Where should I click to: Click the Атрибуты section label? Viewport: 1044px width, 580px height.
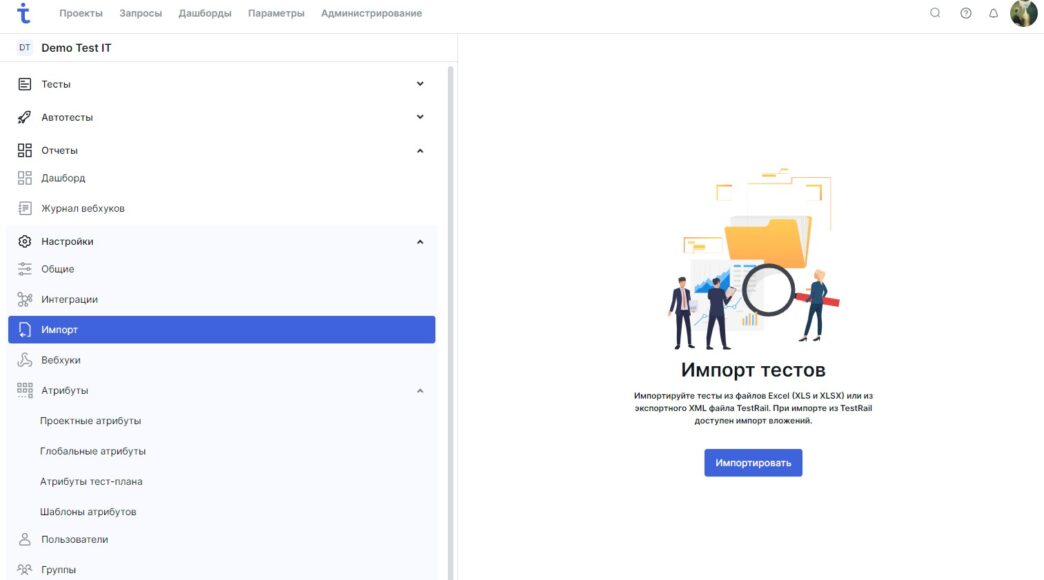coord(65,391)
